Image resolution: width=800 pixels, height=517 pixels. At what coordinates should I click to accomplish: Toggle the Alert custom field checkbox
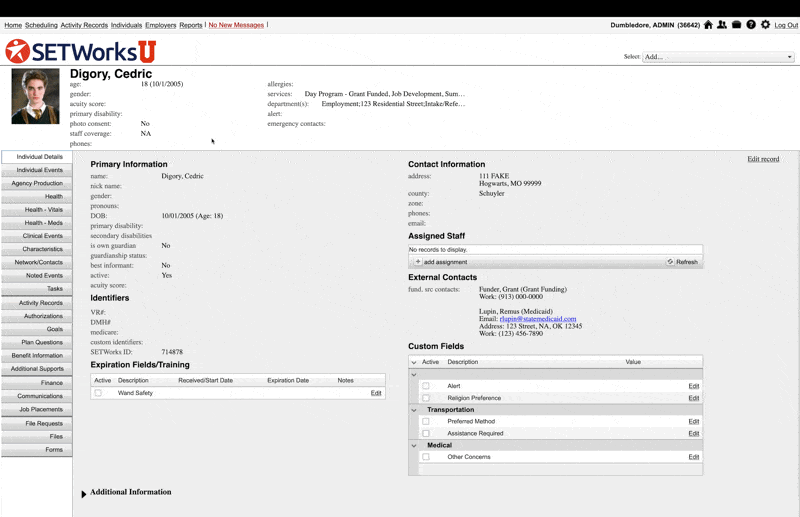[x=426, y=386]
